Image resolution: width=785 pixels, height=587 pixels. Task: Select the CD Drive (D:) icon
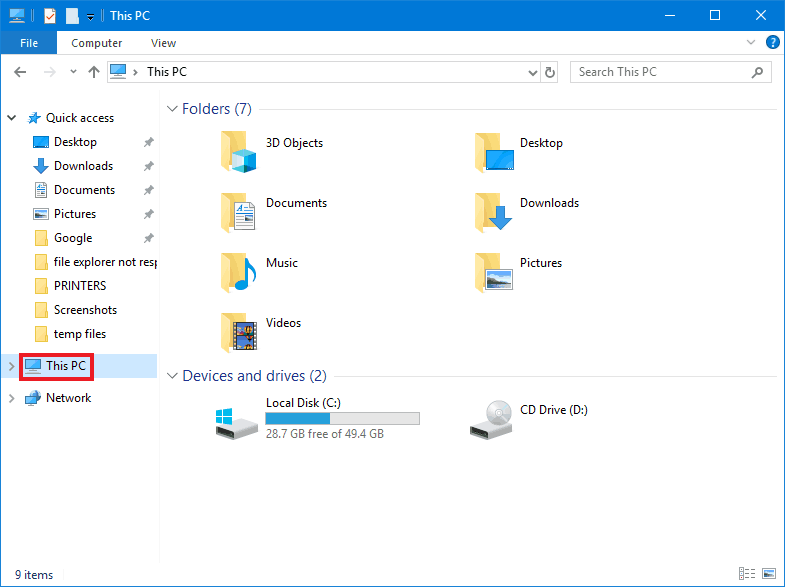pos(492,420)
